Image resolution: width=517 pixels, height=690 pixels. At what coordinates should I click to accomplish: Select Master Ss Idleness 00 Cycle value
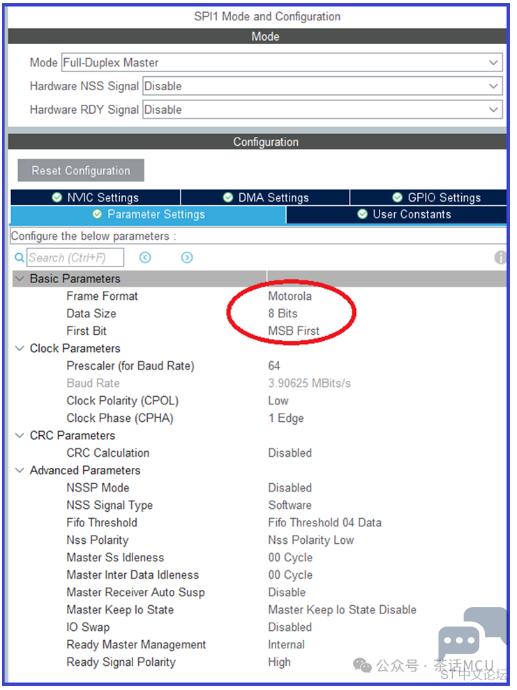pyautogui.click(x=290, y=558)
